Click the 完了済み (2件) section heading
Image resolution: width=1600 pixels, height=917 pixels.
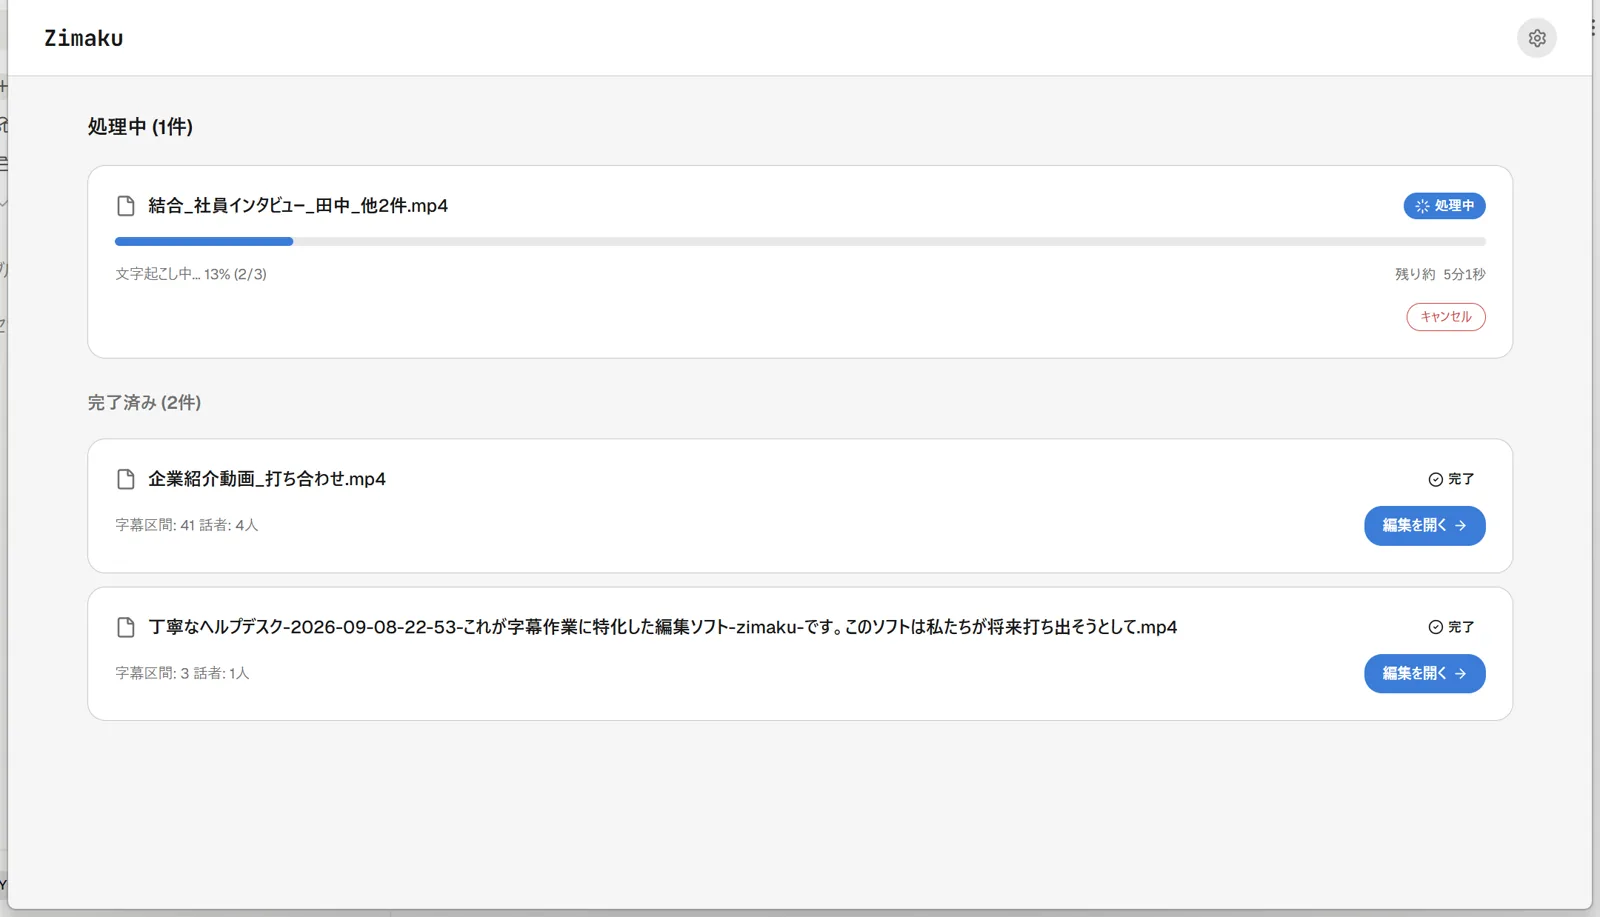(x=144, y=403)
